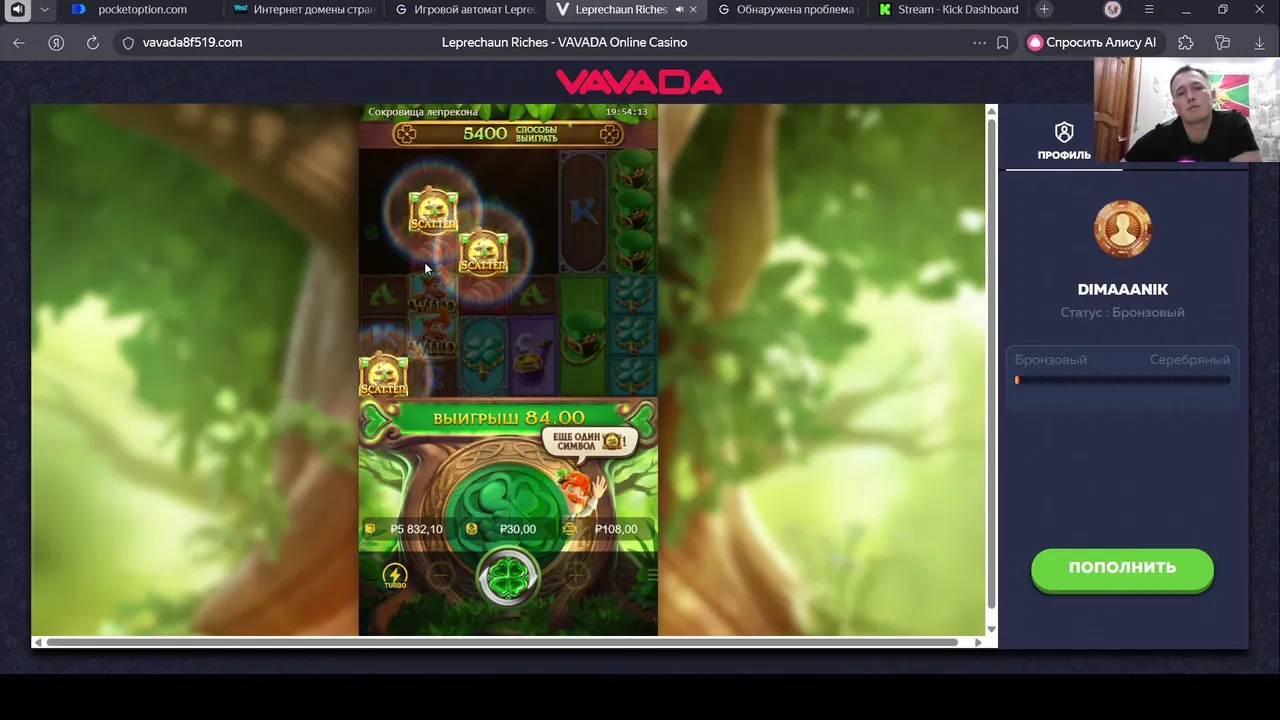Click the bottom-left Scatter symbol

tap(383, 375)
